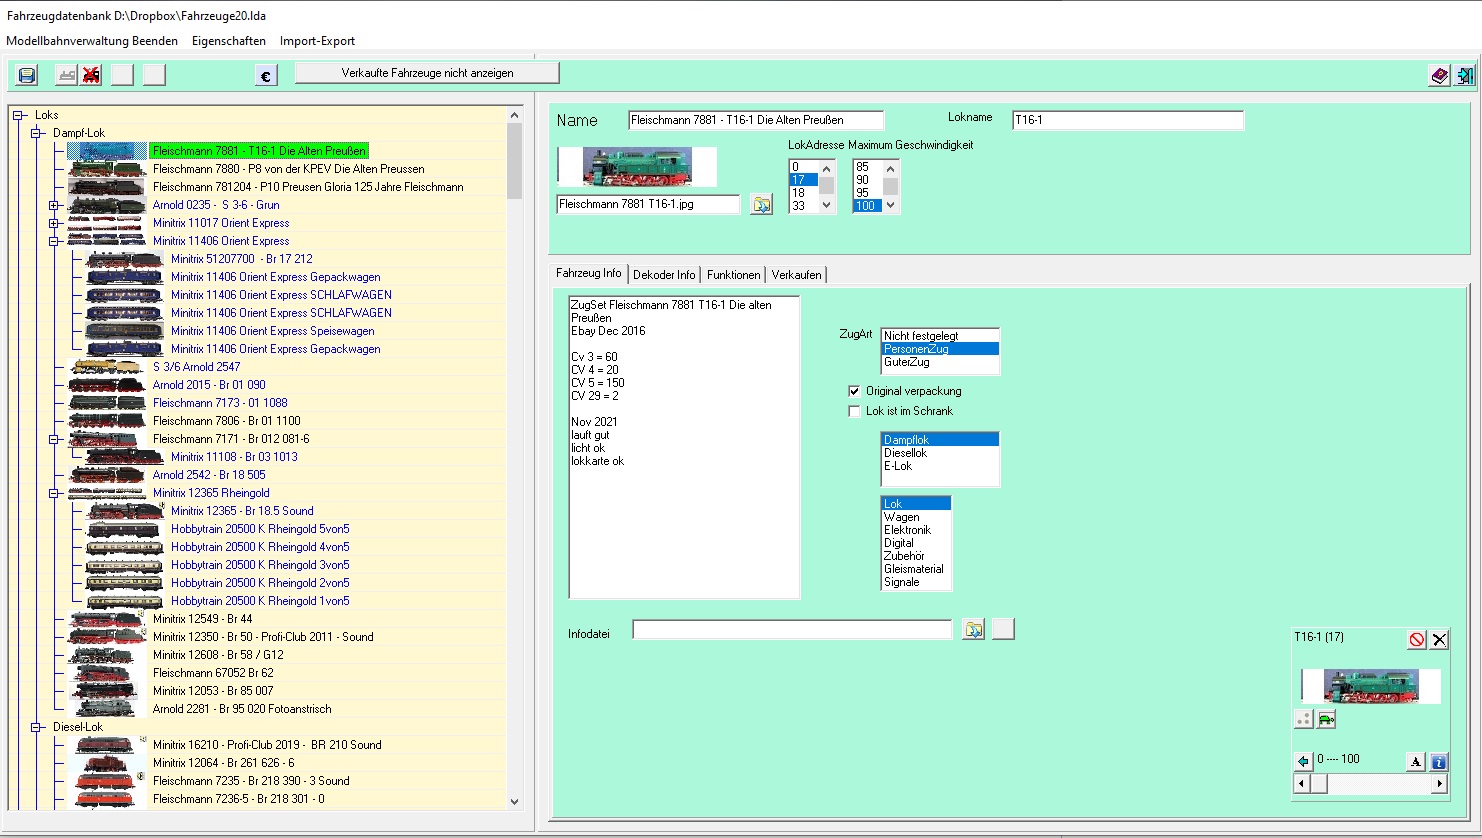The height and width of the screenshot is (838, 1482).
Task: Select 'Wagen' in category list
Action: click(916, 517)
